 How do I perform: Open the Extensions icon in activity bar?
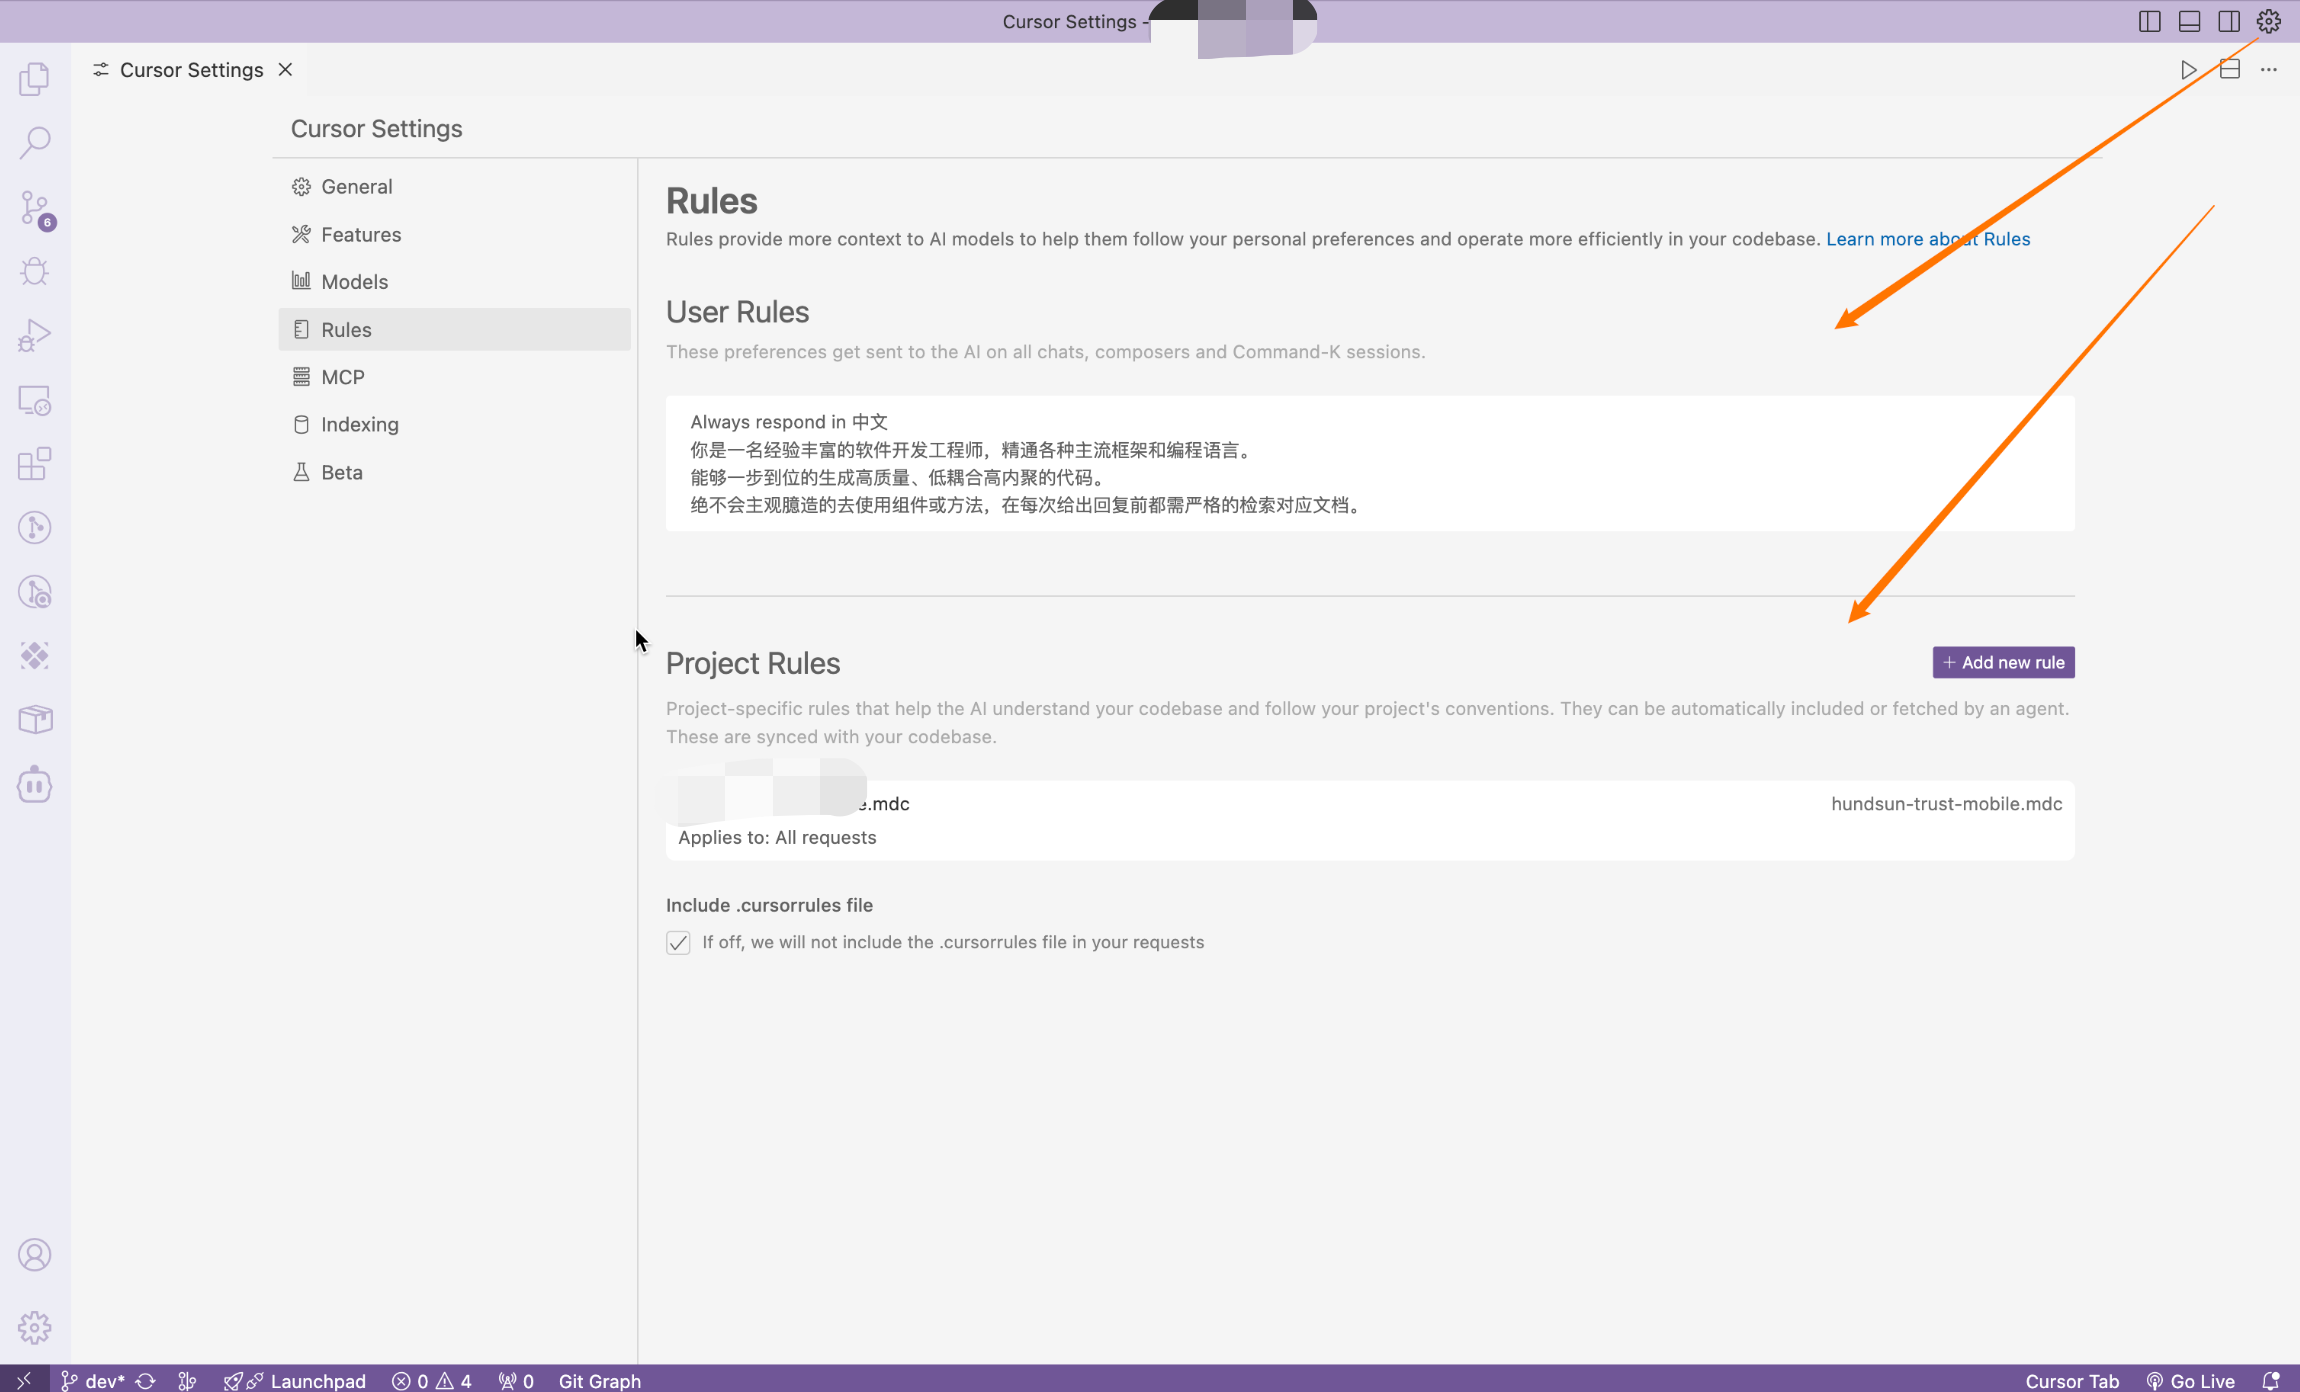coord(34,464)
